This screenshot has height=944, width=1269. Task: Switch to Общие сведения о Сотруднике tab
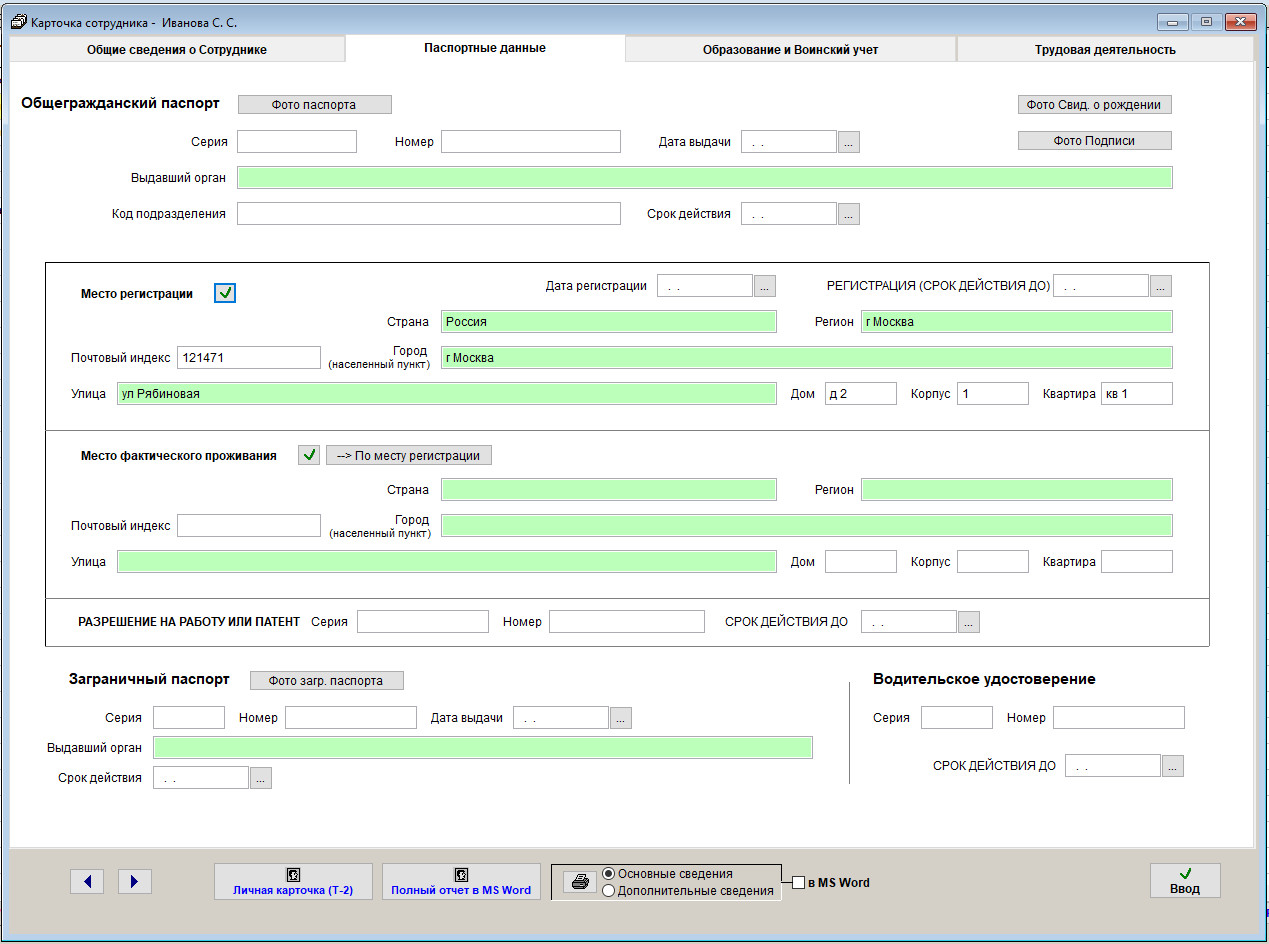(177, 49)
